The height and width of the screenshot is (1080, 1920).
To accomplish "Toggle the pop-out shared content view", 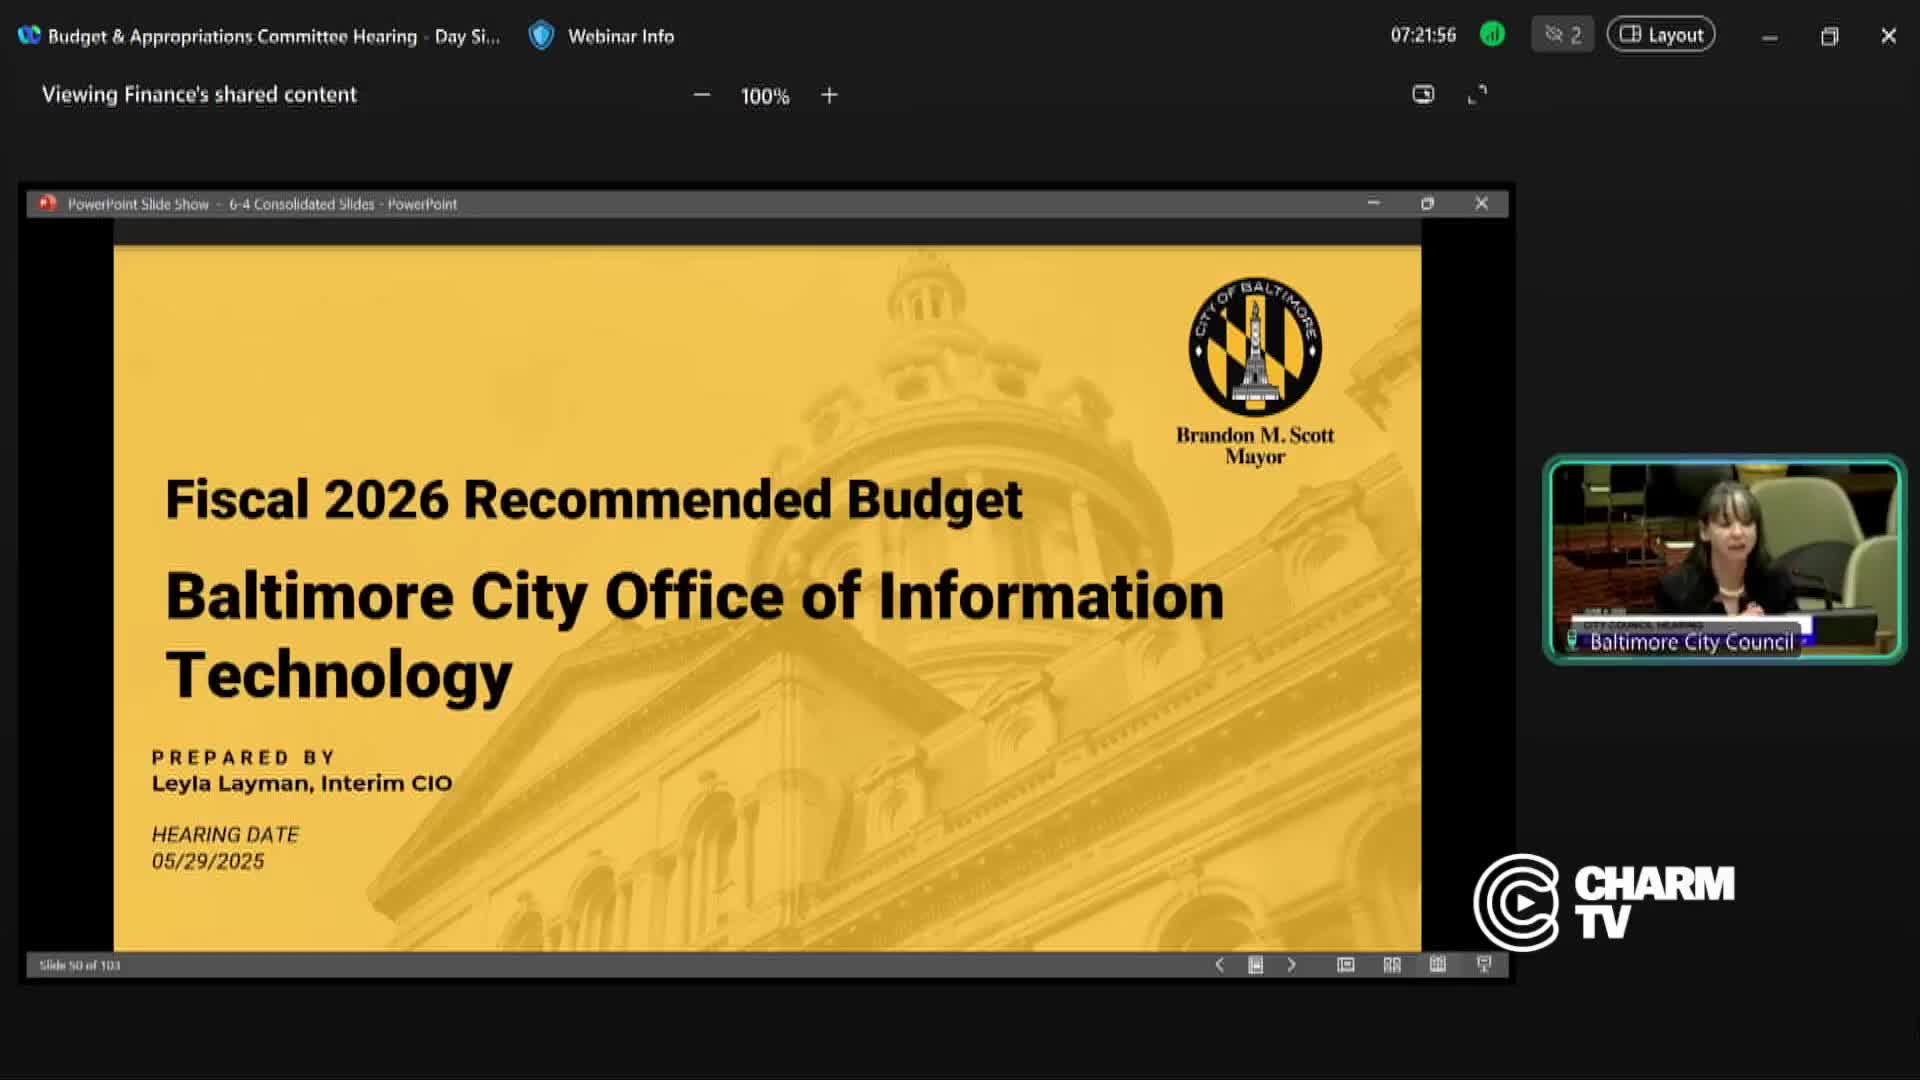I will tap(1423, 95).
